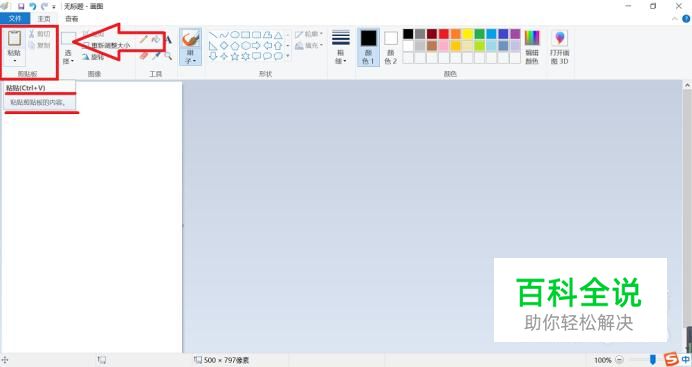This screenshot has width=692, height=367.
Task: Pick the Down arrow shape
Action: [213, 56]
